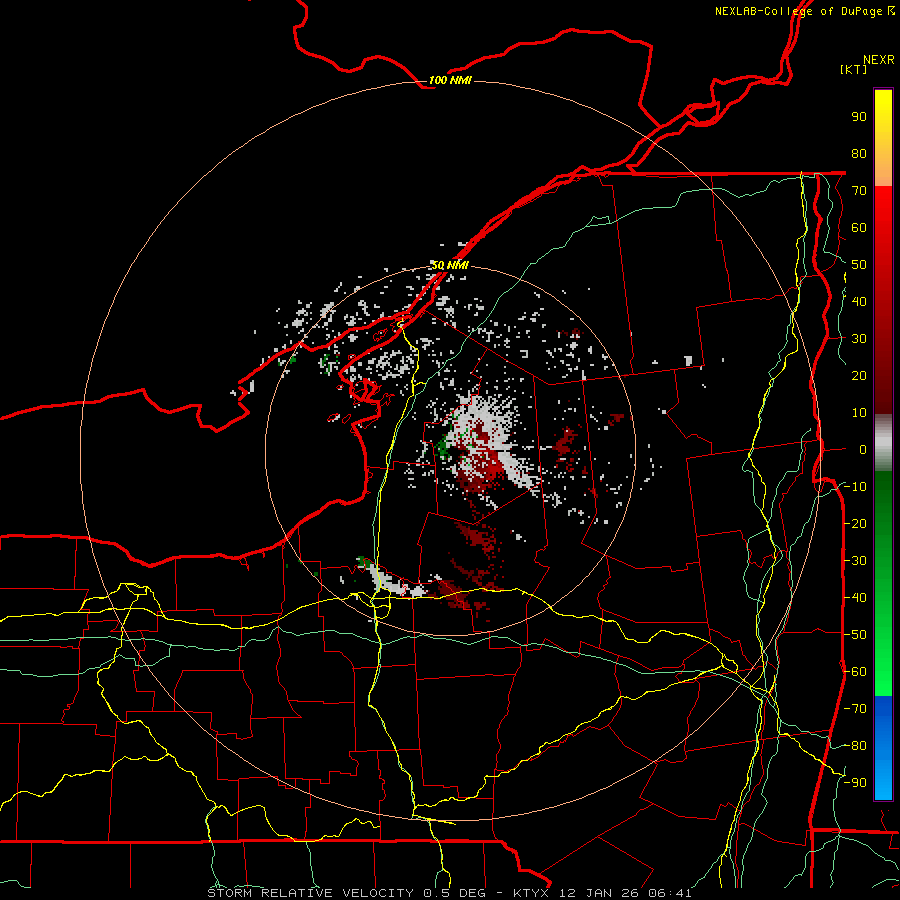Click the 0 value on color scale
Viewport: 900px width, 900px height.
(863, 449)
